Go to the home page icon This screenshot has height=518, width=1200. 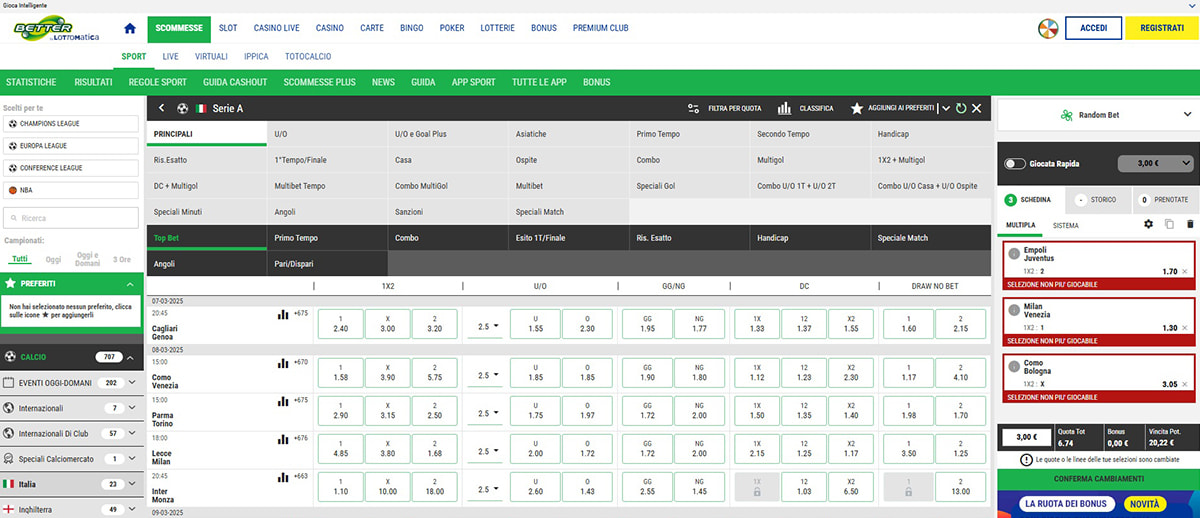click(x=129, y=28)
